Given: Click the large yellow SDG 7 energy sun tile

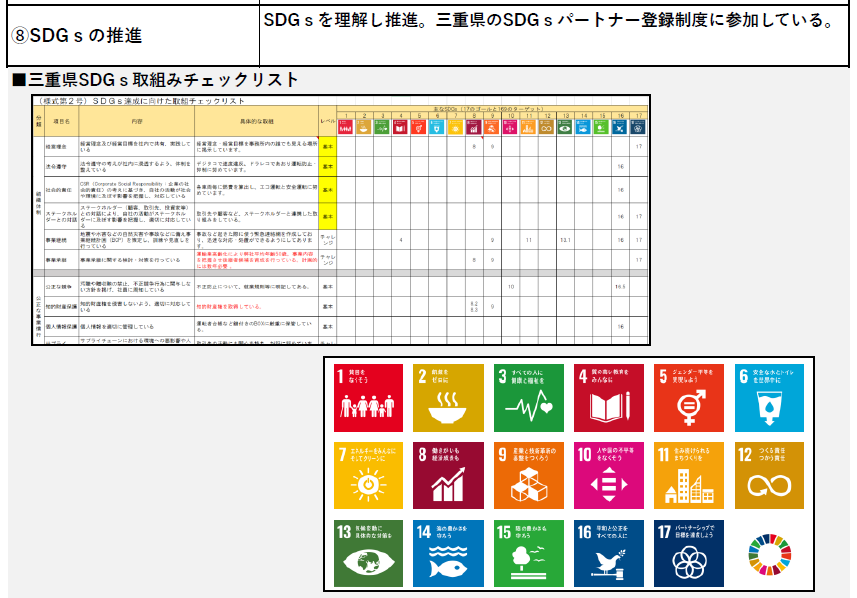Looking at the screenshot, I should coord(368,476).
